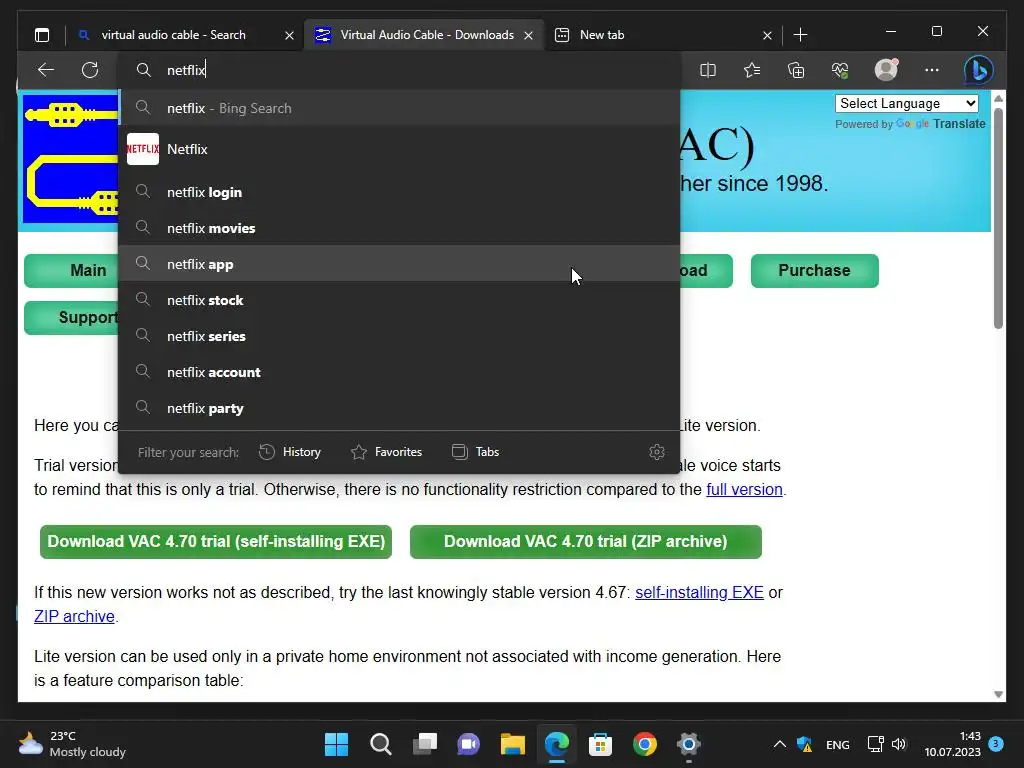Open the notification count badge

coord(996,743)
